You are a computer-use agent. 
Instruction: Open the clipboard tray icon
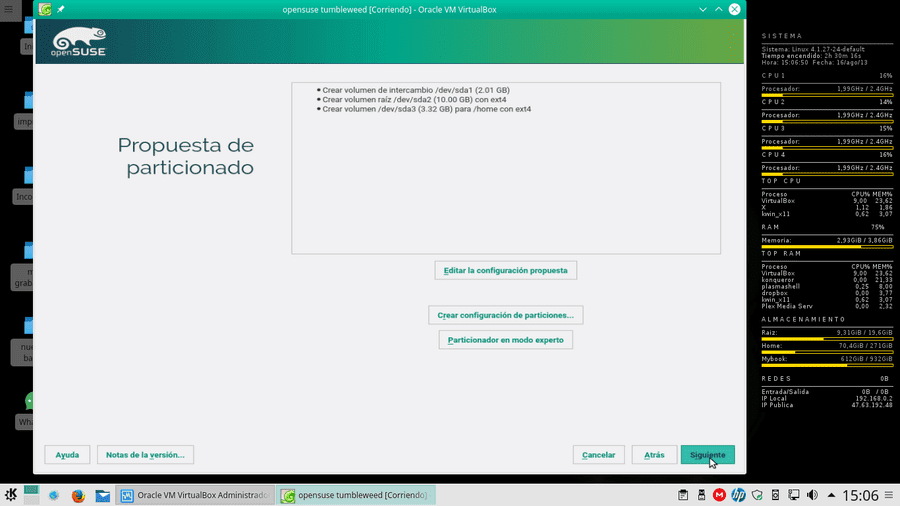point(682,495)
